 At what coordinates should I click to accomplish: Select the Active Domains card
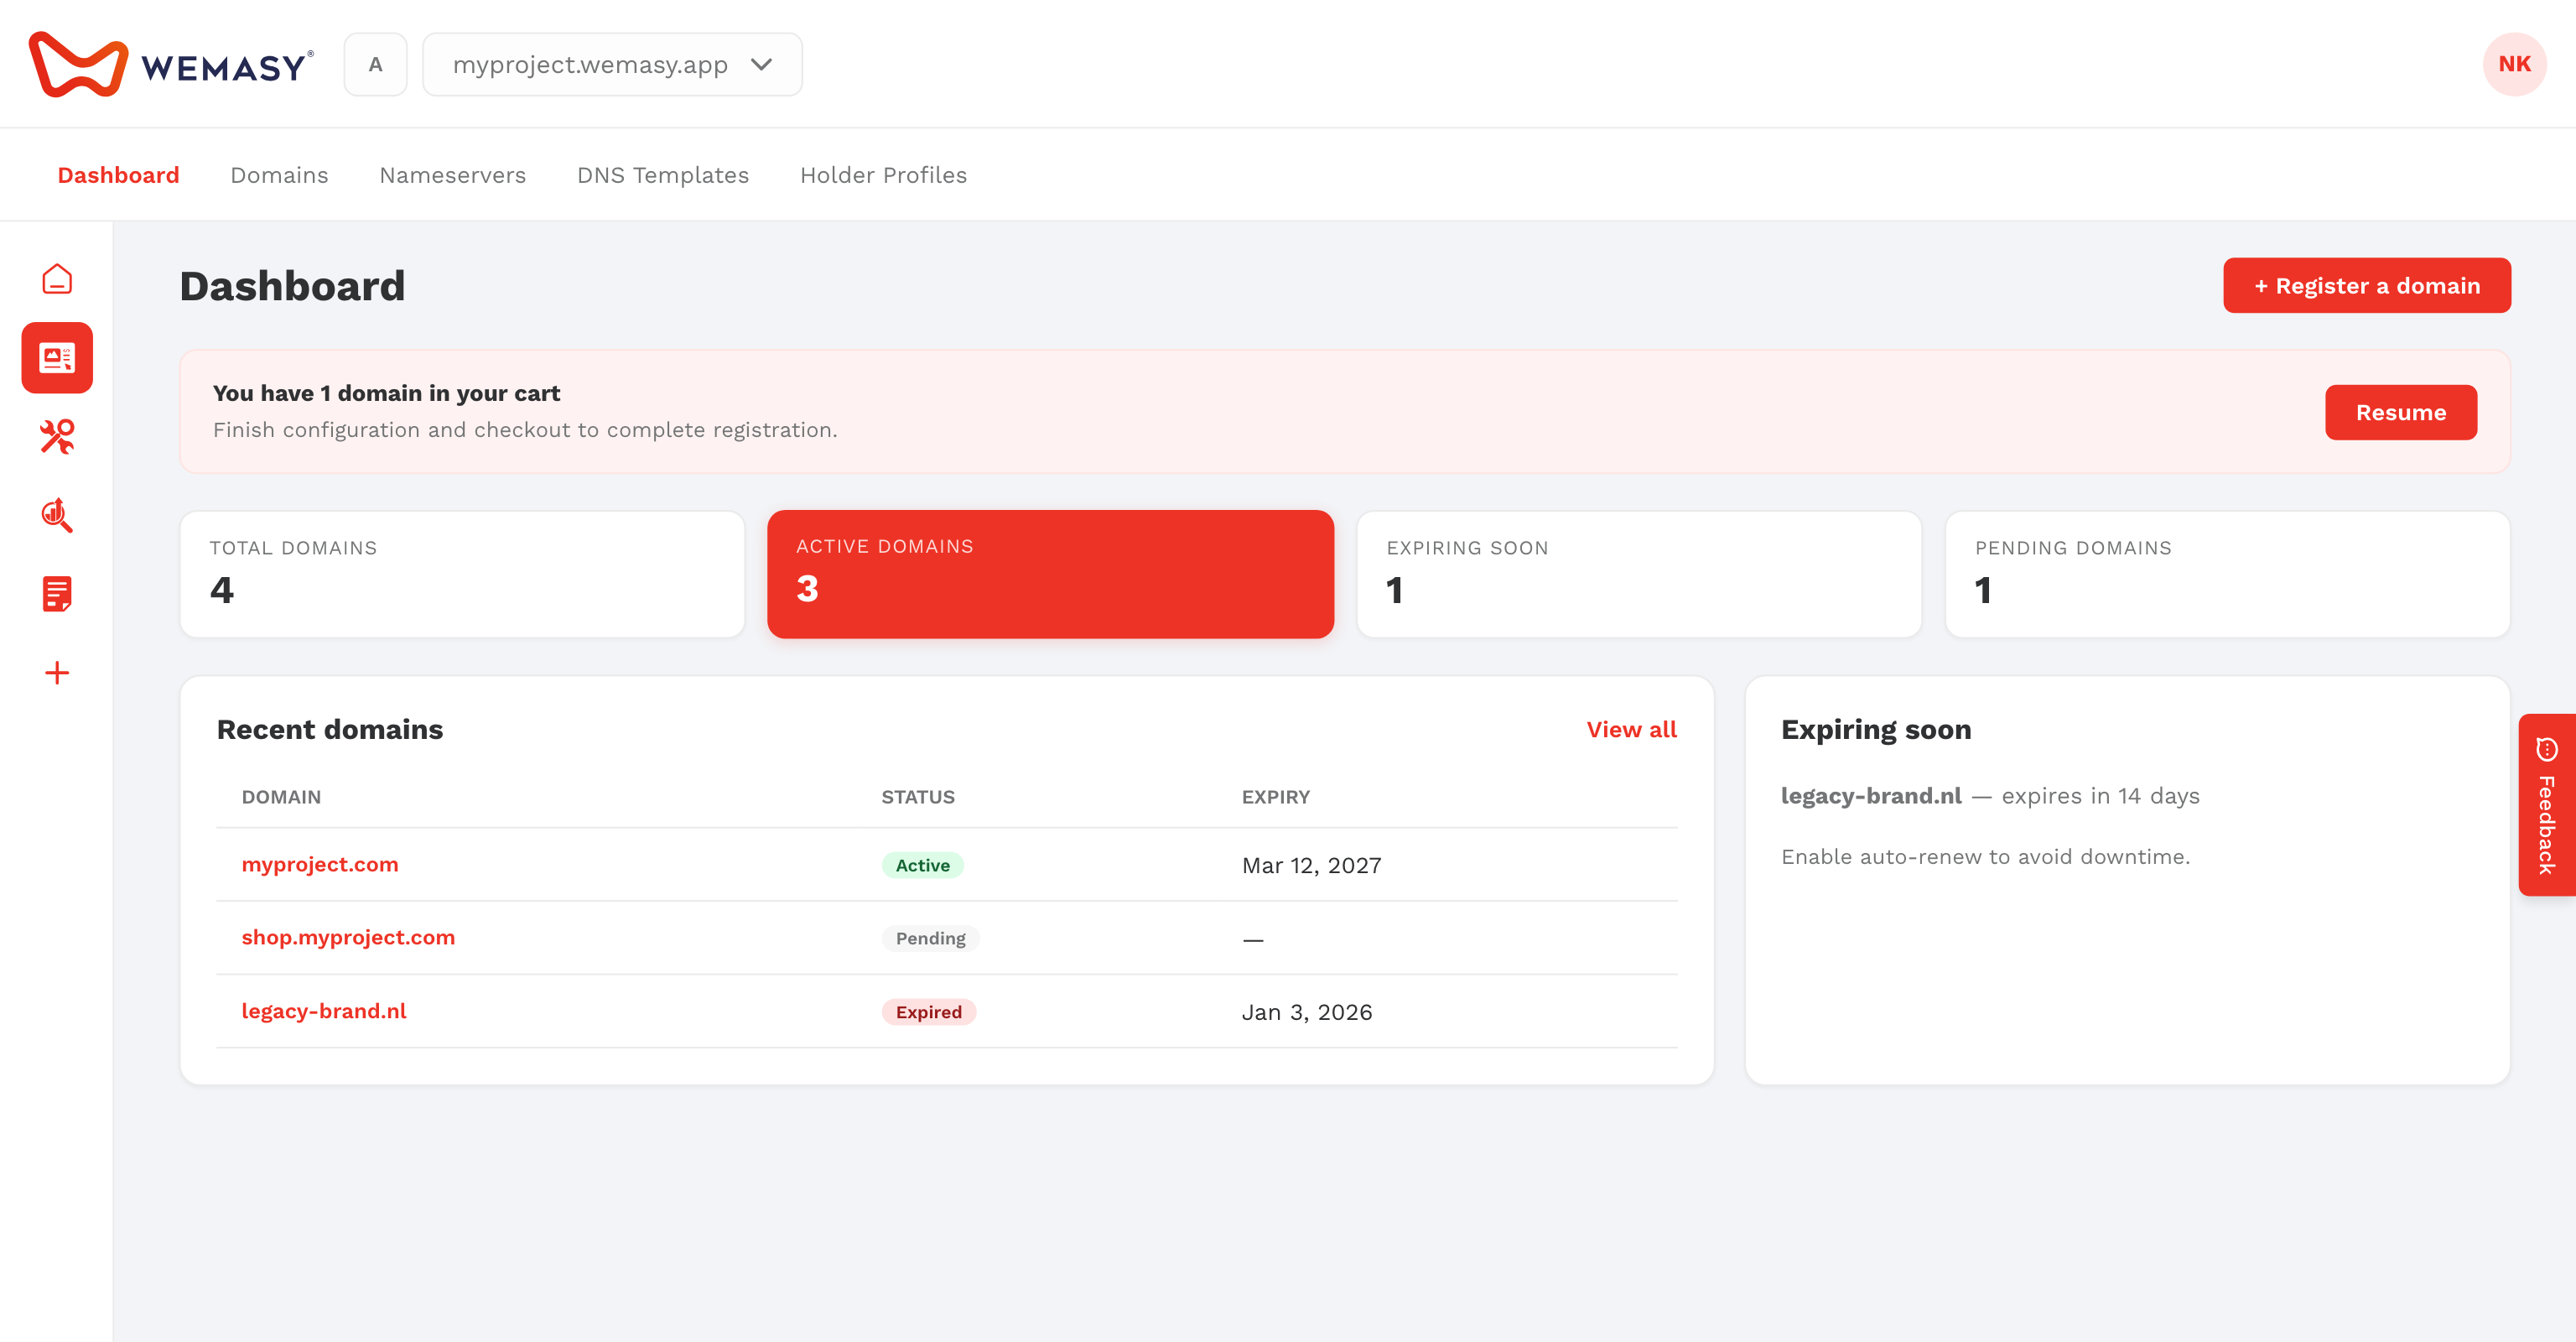1050,574
